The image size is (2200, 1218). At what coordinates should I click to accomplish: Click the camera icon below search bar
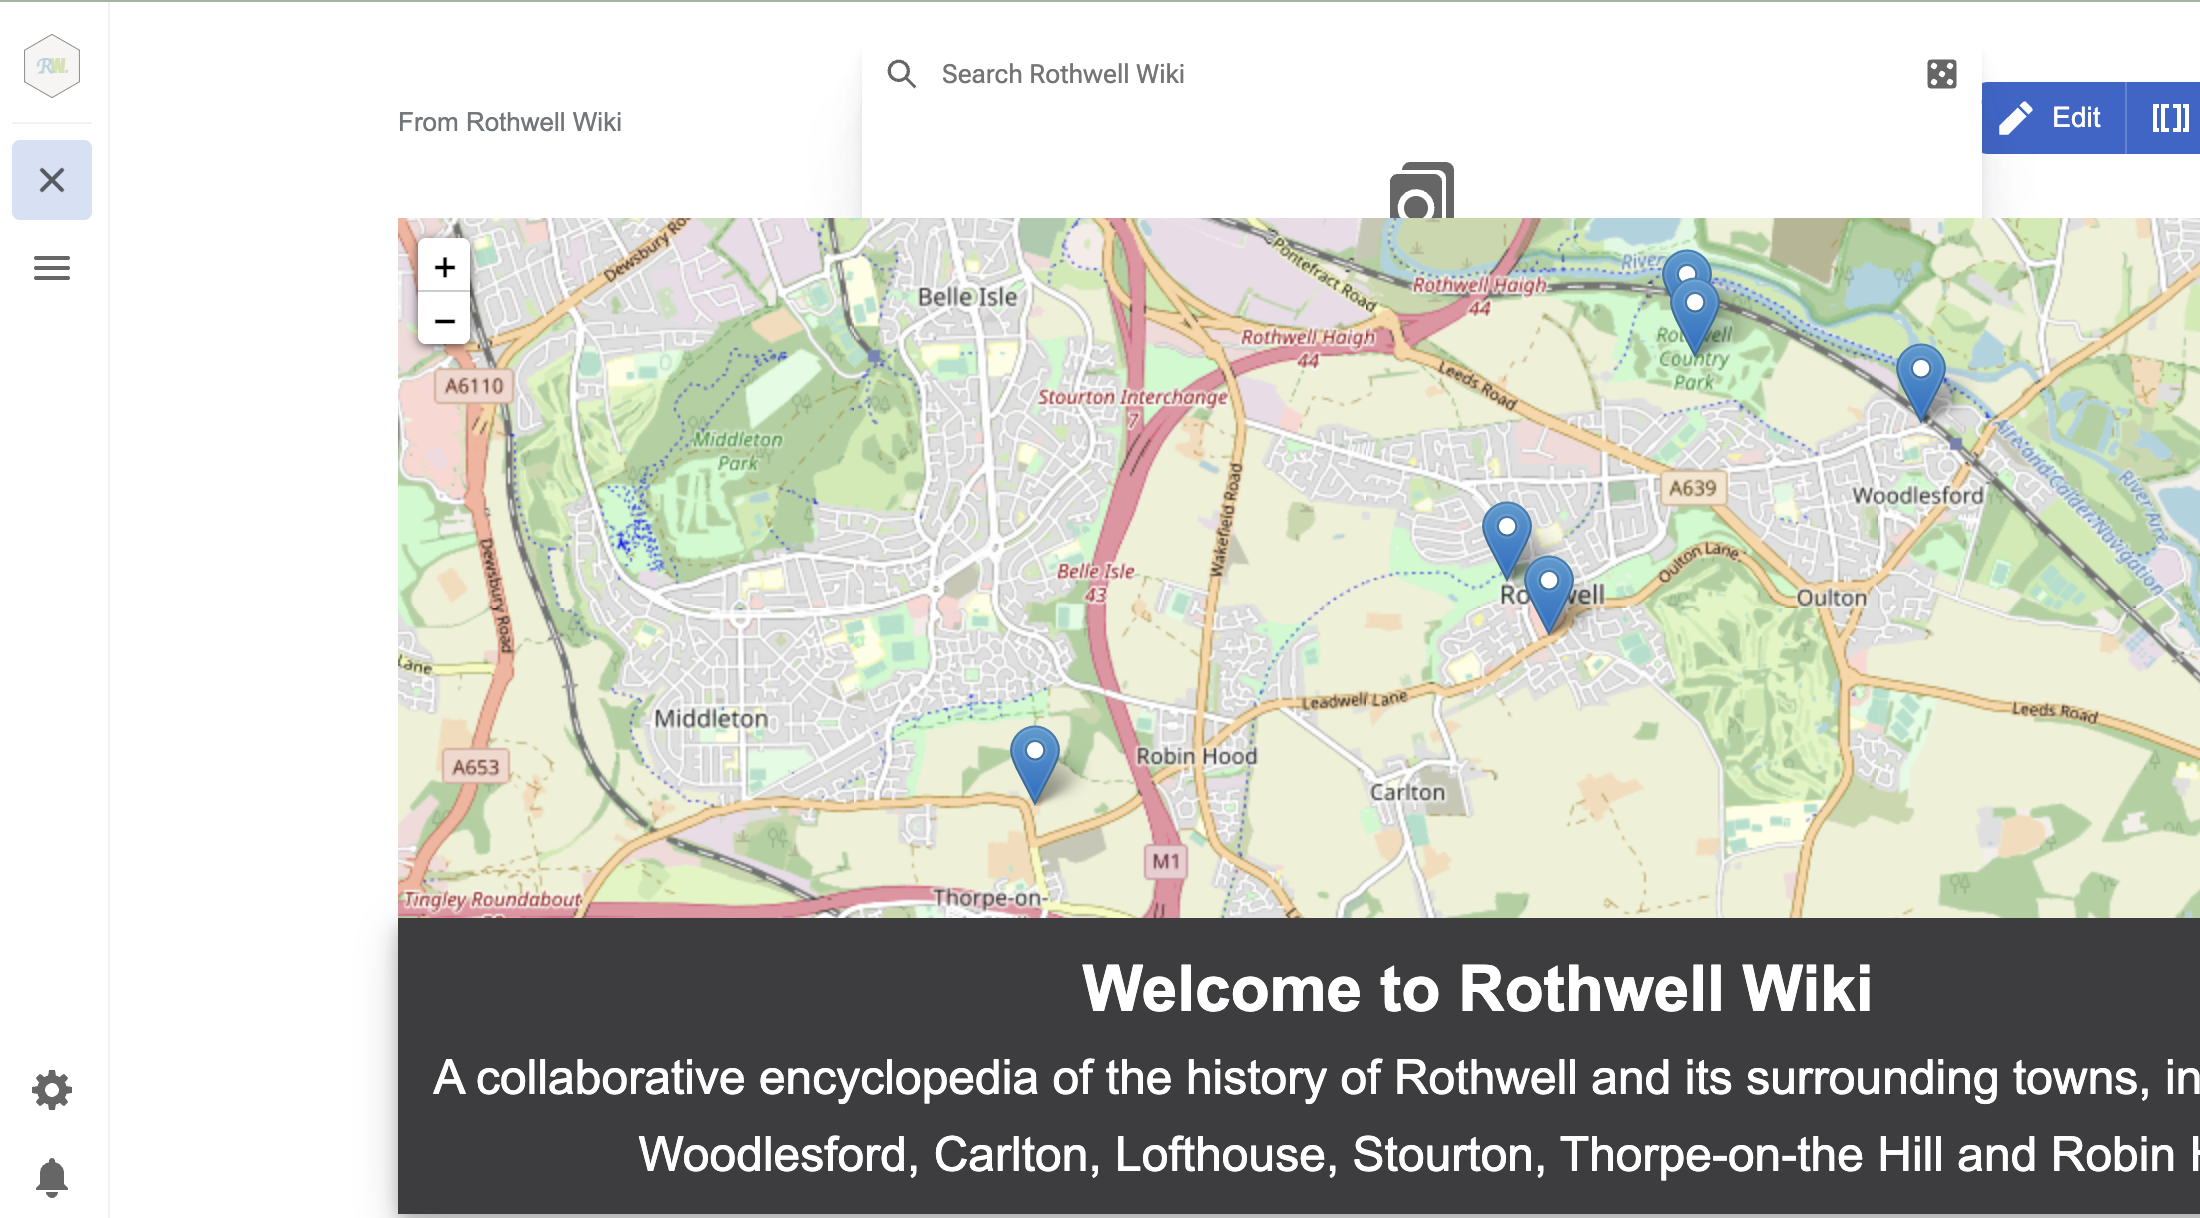point(1421,194)
